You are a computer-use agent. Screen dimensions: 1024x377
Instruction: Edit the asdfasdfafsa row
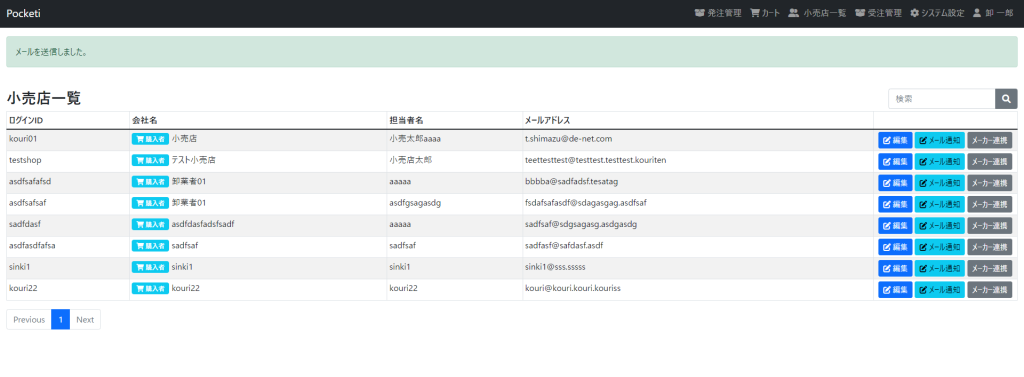coord(895,247)
